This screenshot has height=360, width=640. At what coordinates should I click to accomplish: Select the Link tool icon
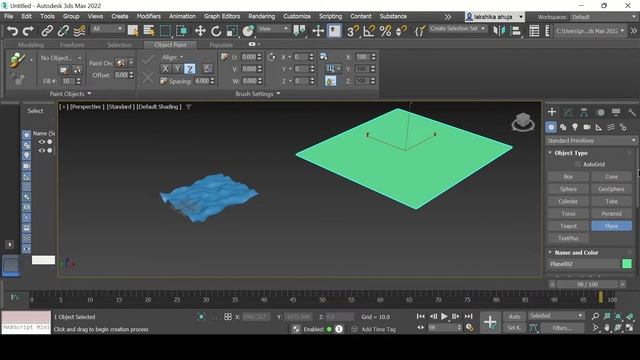47,31
